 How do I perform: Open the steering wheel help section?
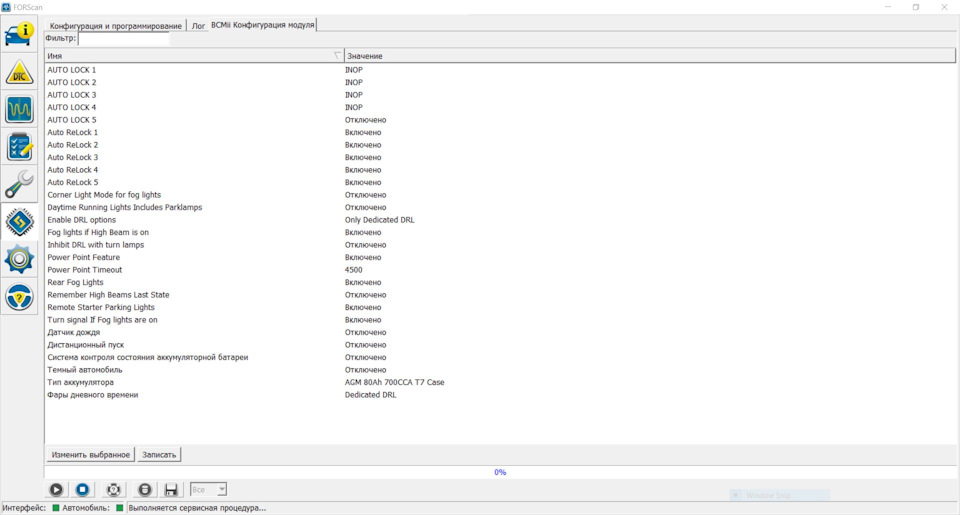pyautogui.click(x=19, y=297)
